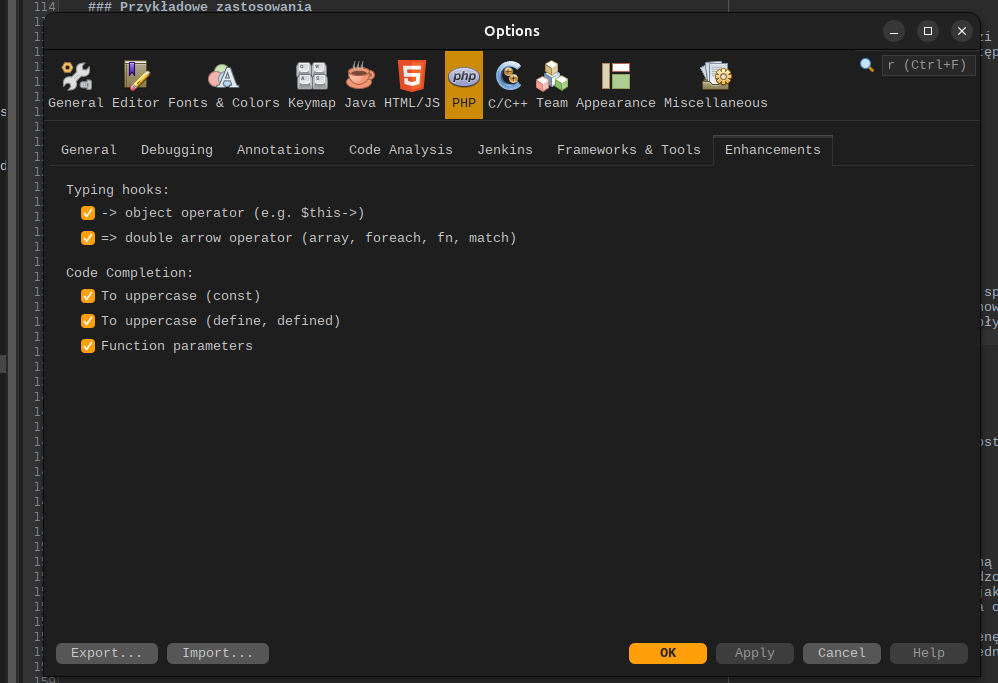
Task: Open Fonts & Colors settings
Action: [x=223, y=85]
